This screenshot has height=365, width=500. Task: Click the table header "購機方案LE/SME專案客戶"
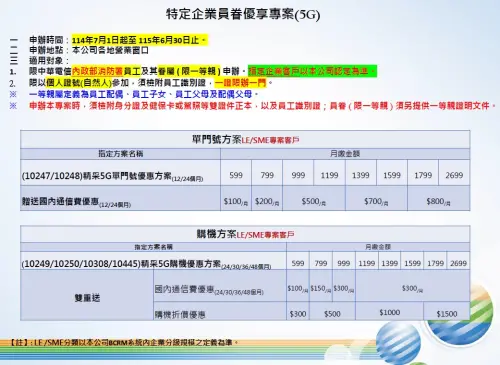(245, 234)
